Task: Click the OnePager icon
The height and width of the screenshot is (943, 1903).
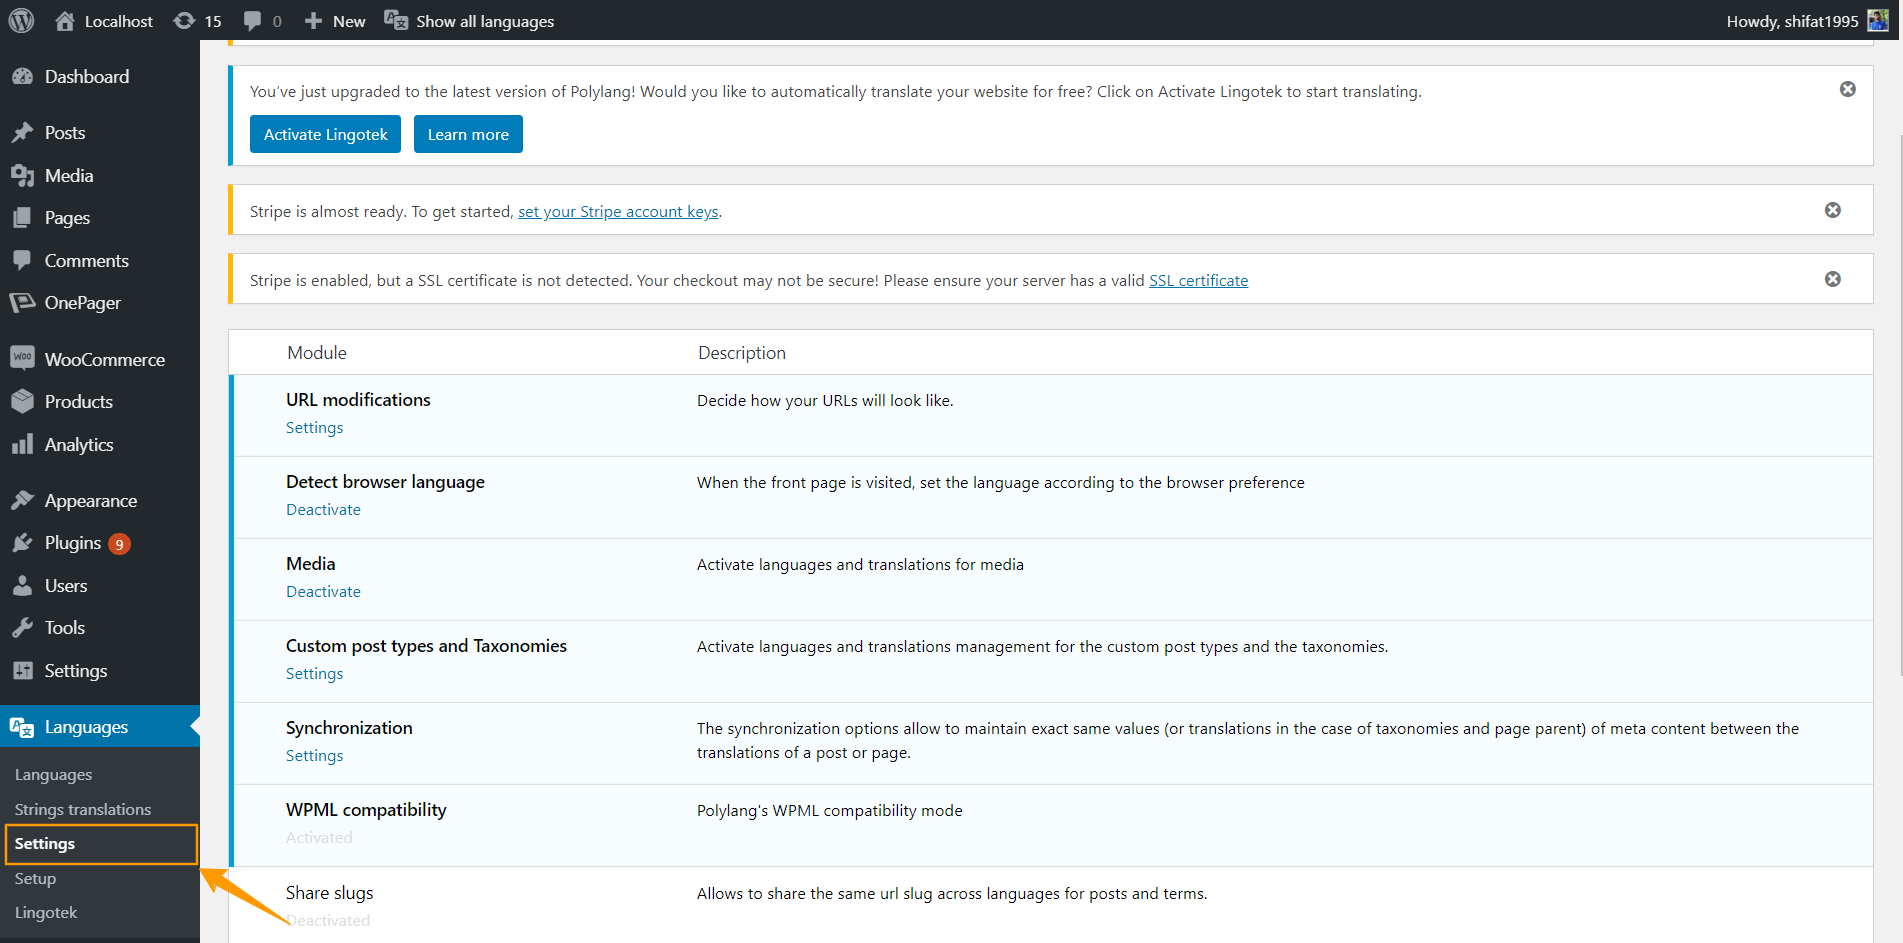Action: click(22, 302)
